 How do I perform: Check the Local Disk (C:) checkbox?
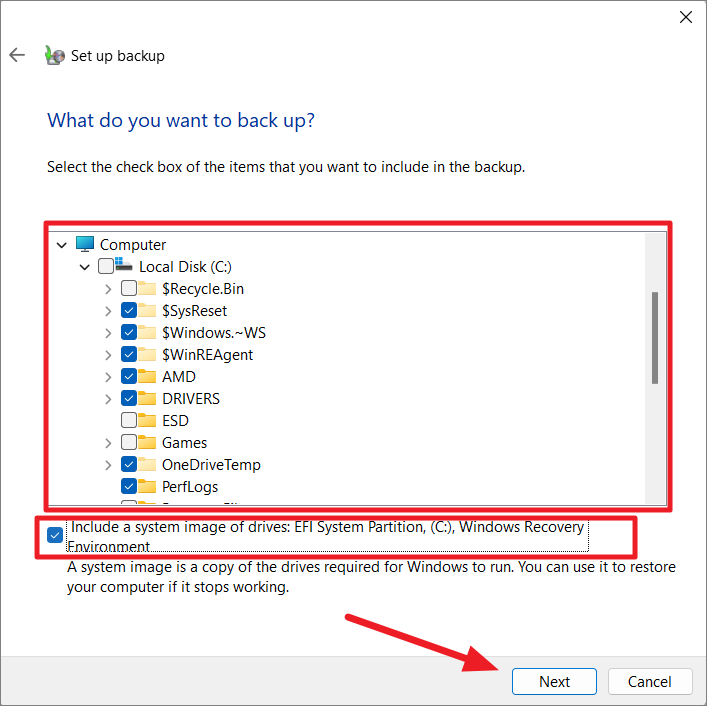tap(106, 266)
